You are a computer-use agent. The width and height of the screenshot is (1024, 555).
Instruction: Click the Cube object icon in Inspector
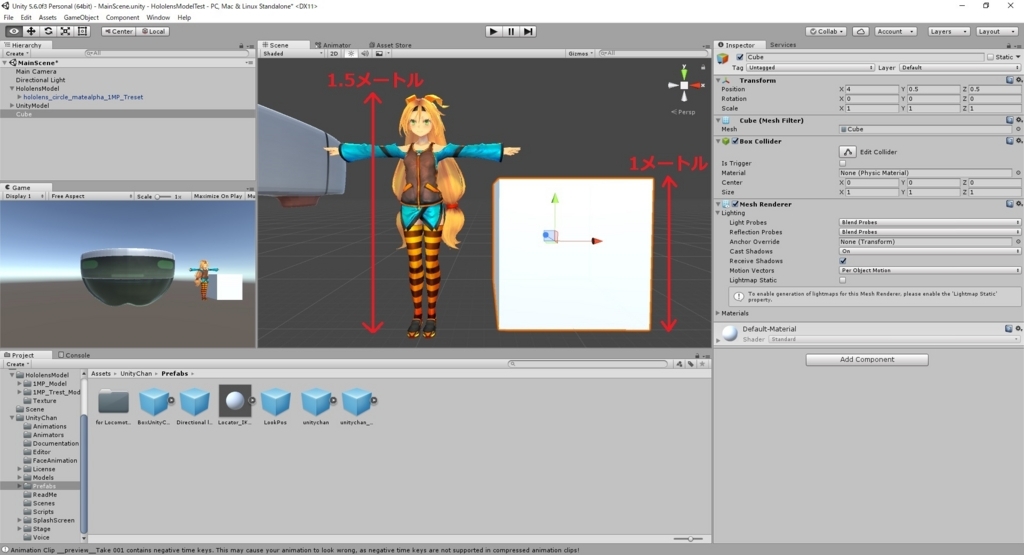click(723, 58)
